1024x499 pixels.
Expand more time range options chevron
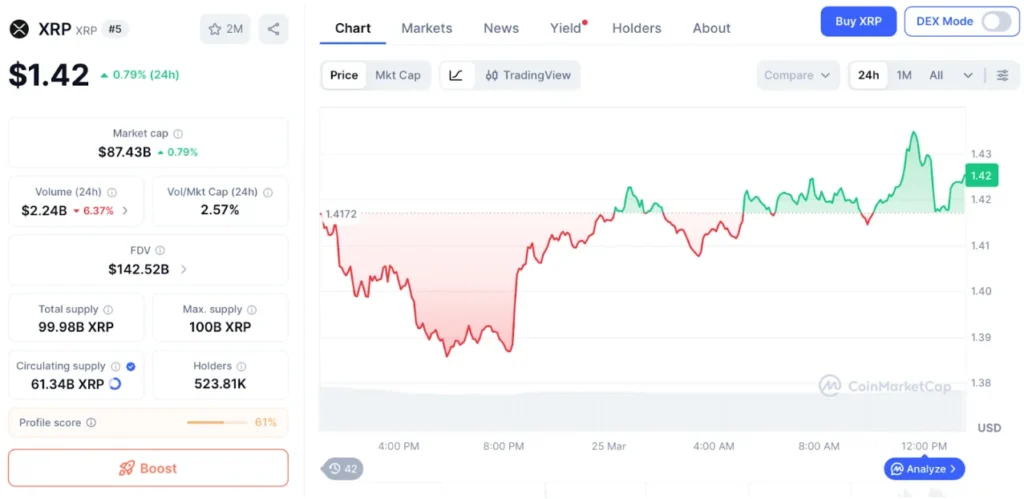(x=967, y=75)
